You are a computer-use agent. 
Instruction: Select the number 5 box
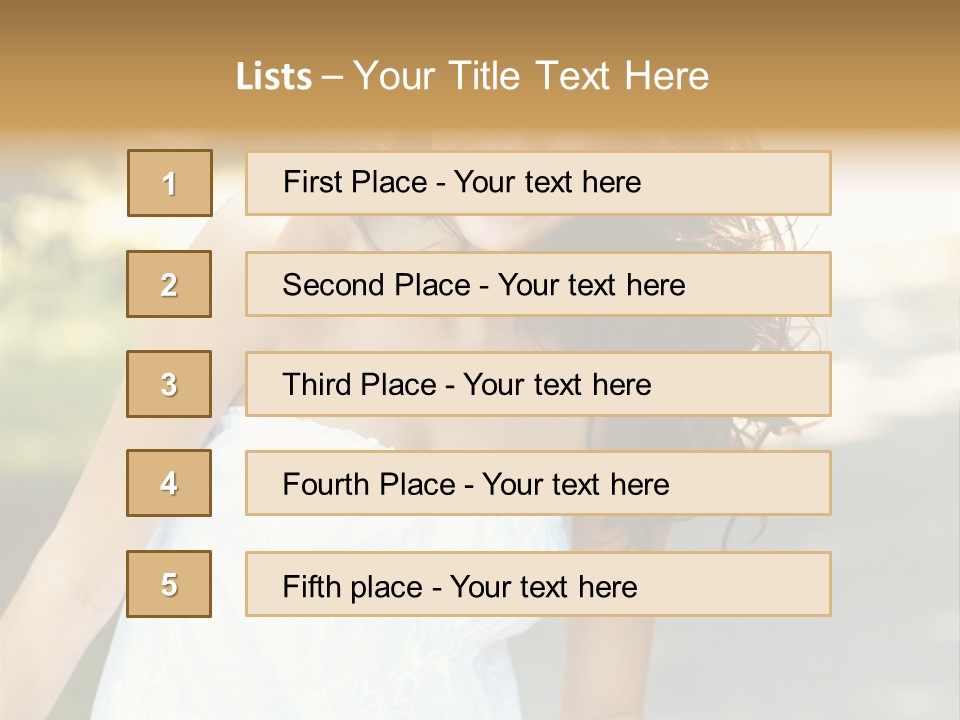click(x=169, y=583)
